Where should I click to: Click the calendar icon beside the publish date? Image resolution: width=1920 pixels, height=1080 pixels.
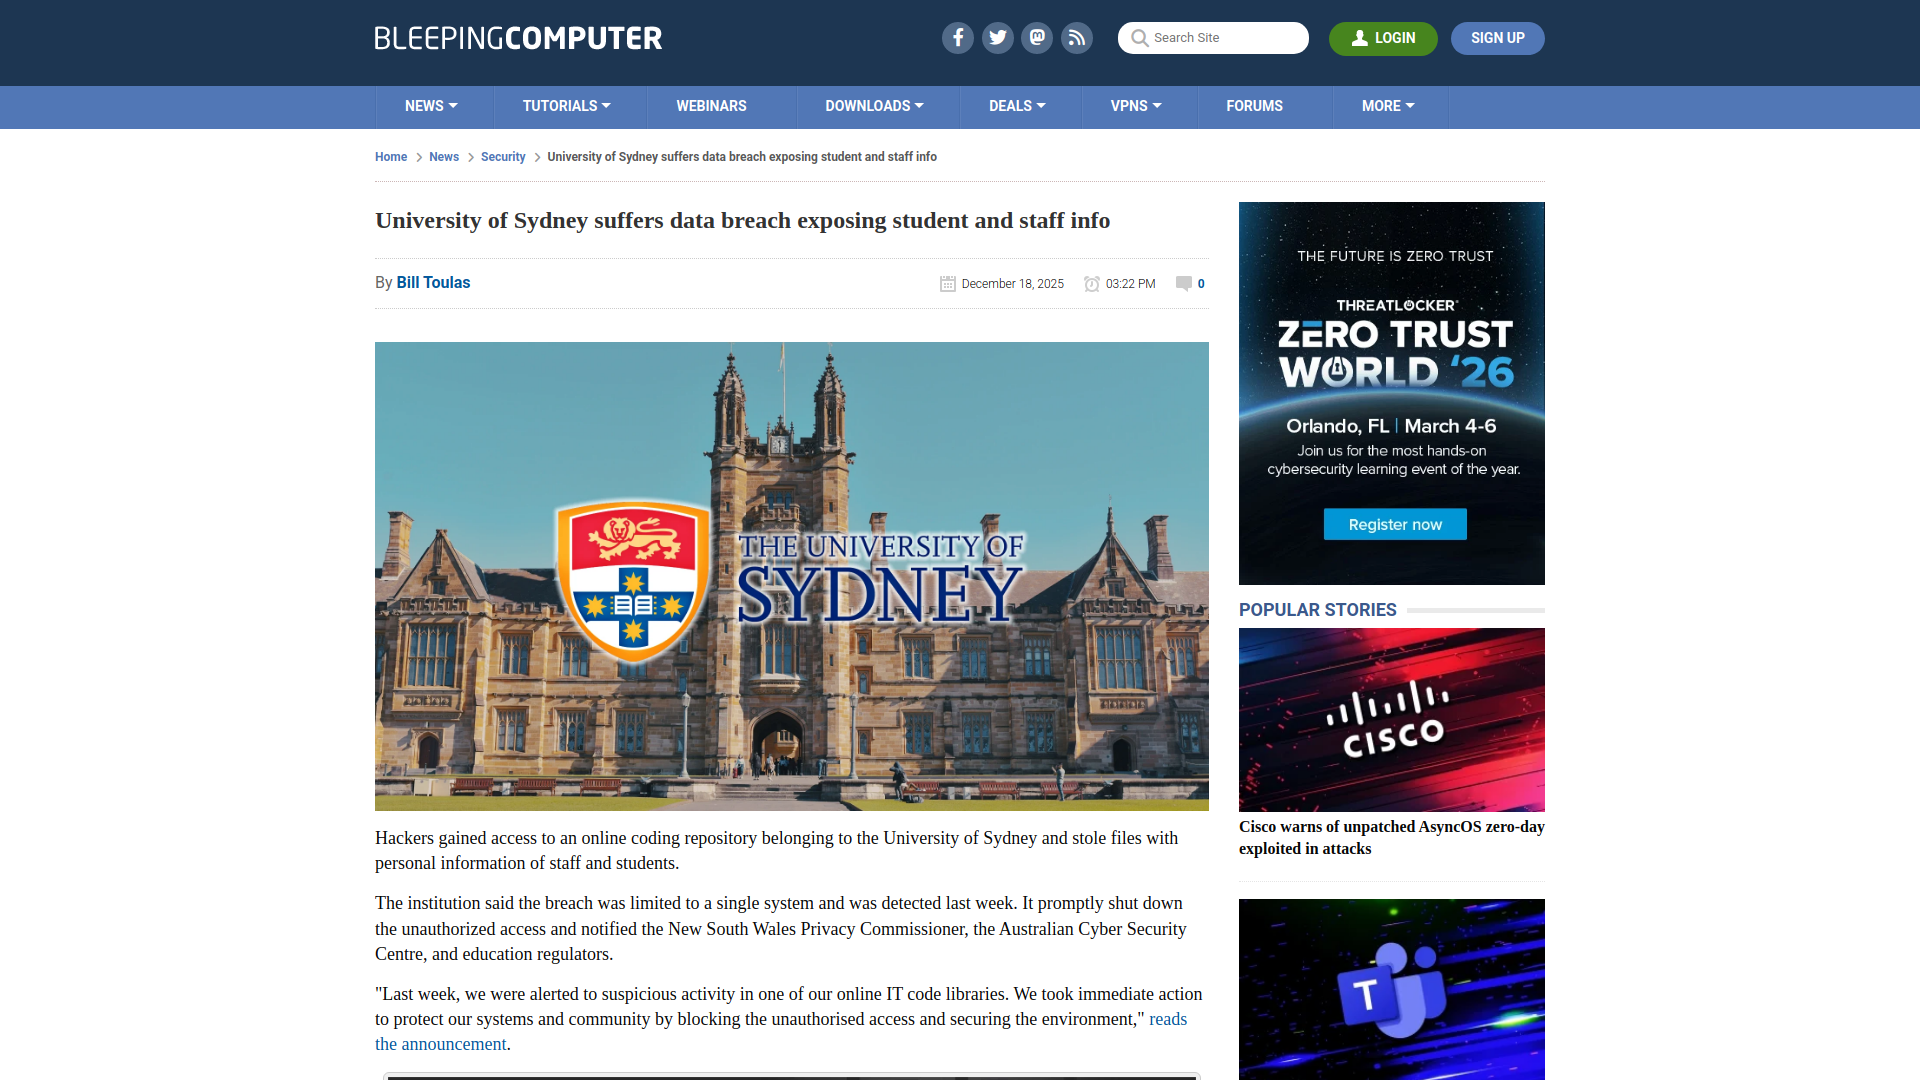(947, 284)
